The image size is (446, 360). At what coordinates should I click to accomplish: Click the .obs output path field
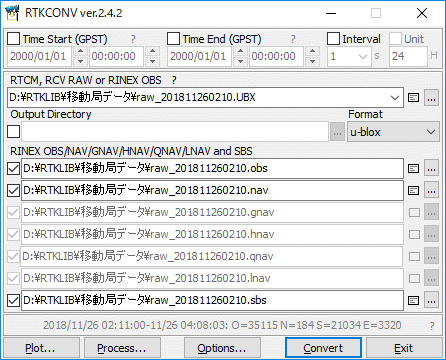[212, 168]
